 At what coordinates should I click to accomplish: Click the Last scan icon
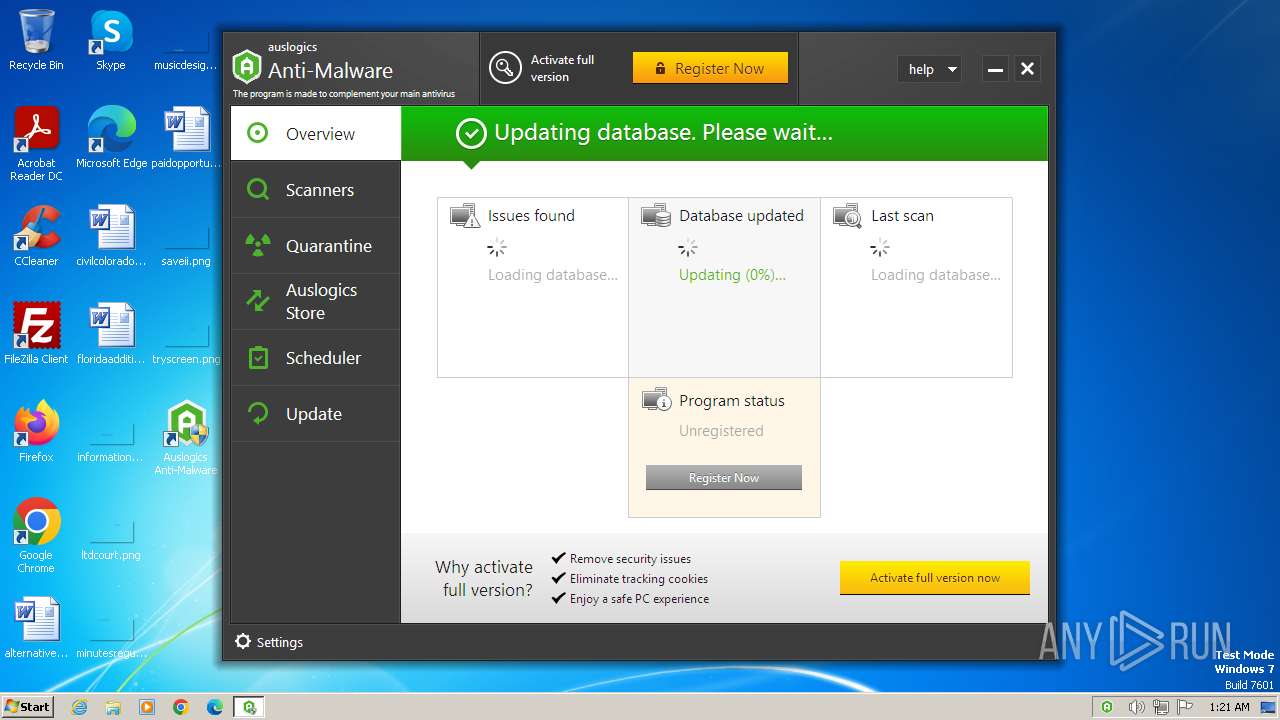[x=848, y=215]
